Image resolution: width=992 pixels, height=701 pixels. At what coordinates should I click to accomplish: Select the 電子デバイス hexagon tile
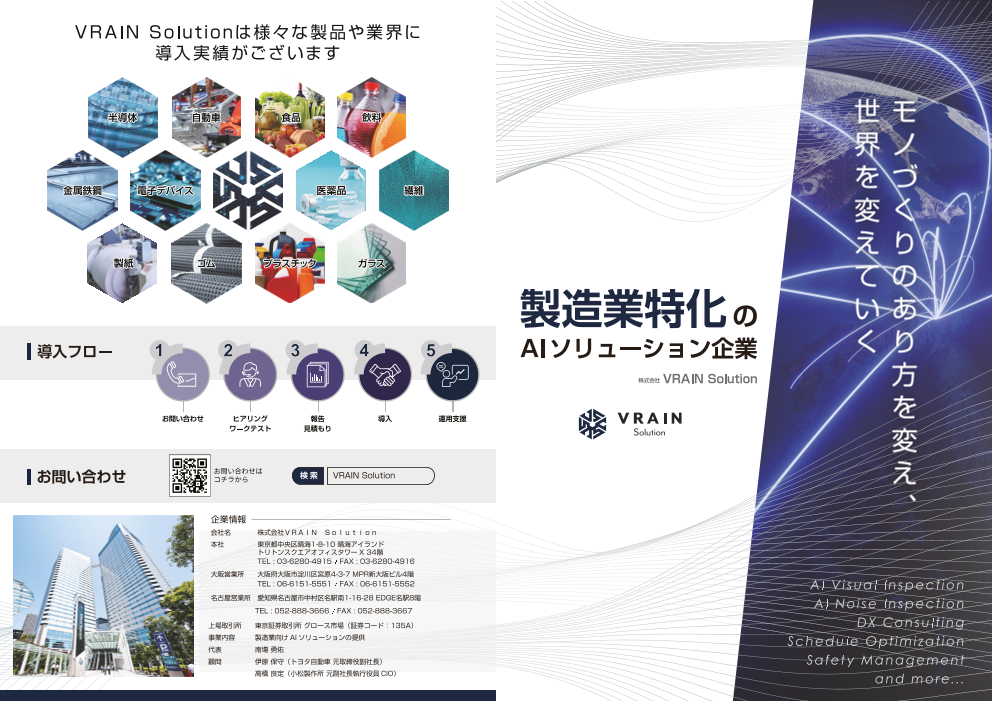(165, 190)
